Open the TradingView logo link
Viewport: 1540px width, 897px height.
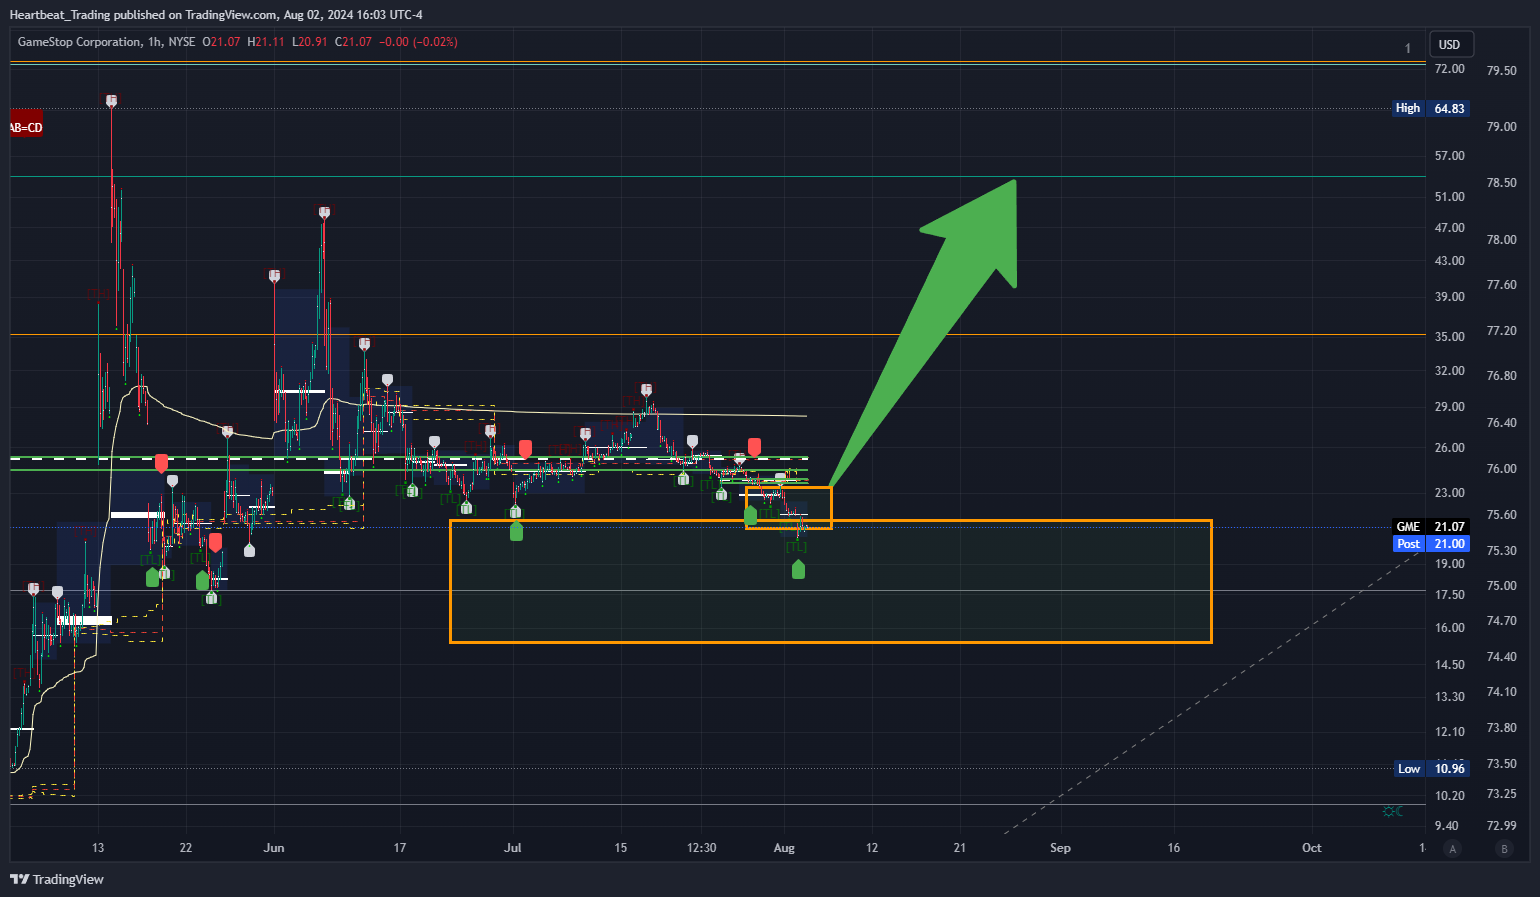click(x=57, y=879)
